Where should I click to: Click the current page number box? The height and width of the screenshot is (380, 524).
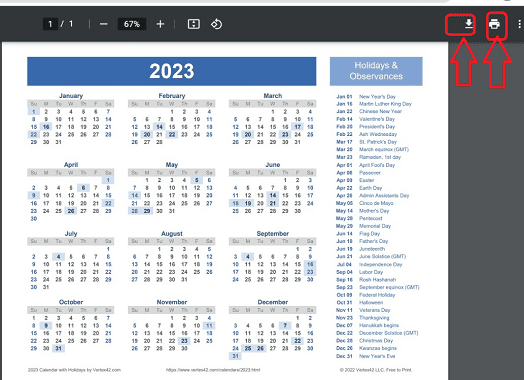coord(50,24)
